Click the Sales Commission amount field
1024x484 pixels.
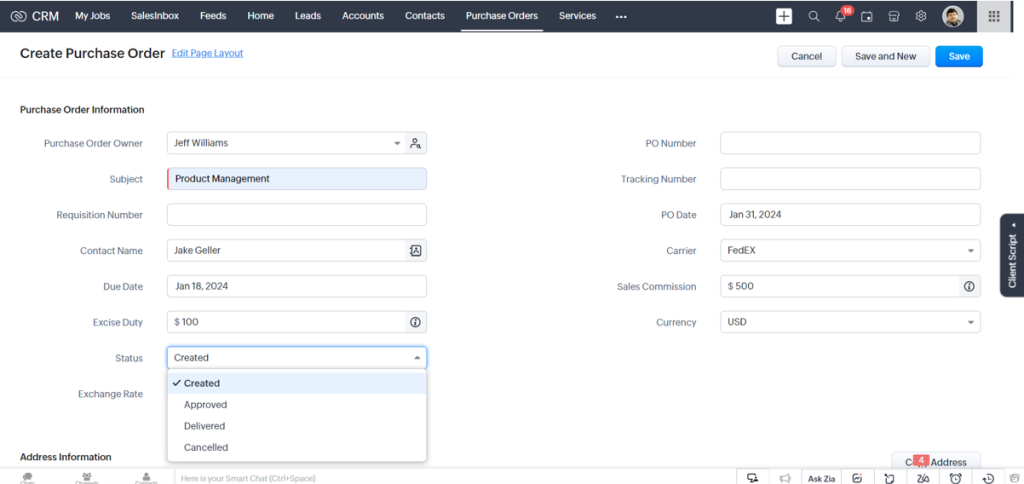[x=840, y=286]
